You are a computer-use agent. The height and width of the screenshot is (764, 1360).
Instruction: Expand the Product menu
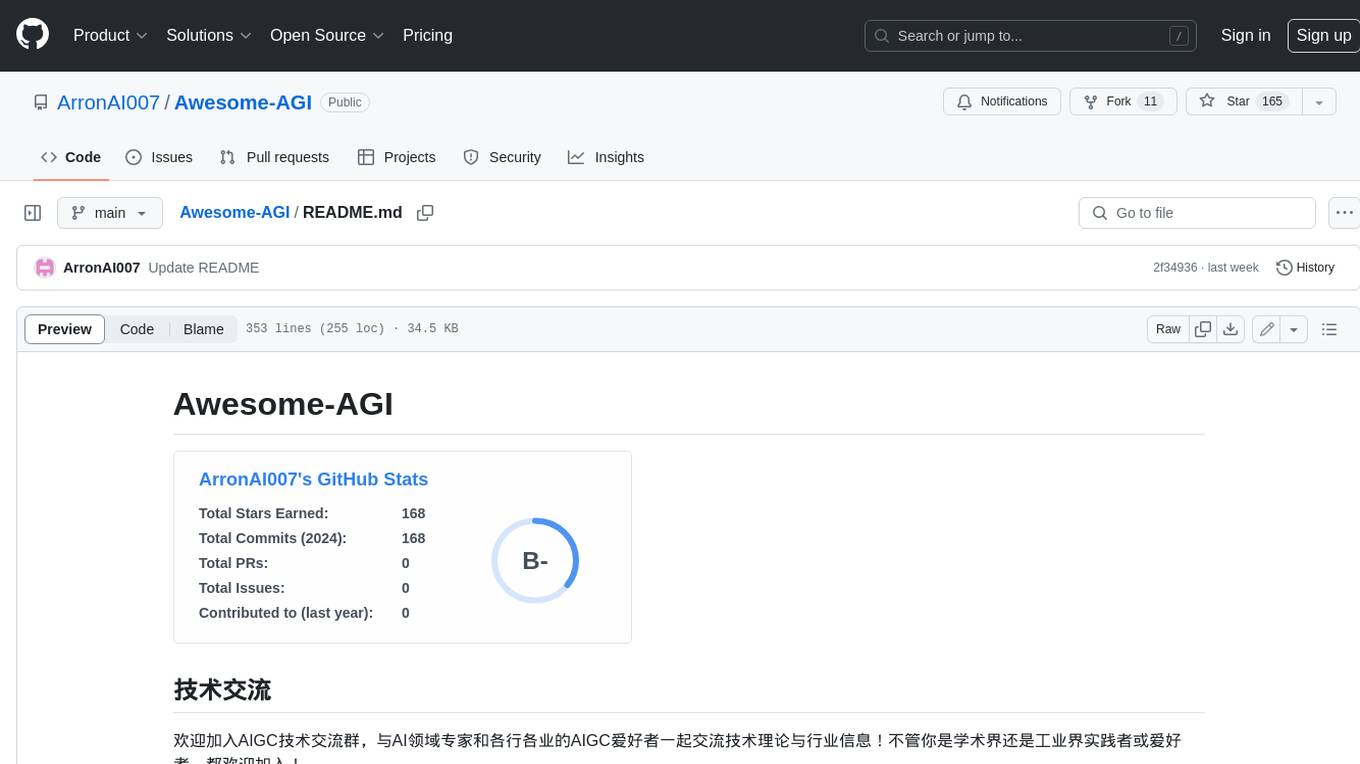click(x=110, y=35)
